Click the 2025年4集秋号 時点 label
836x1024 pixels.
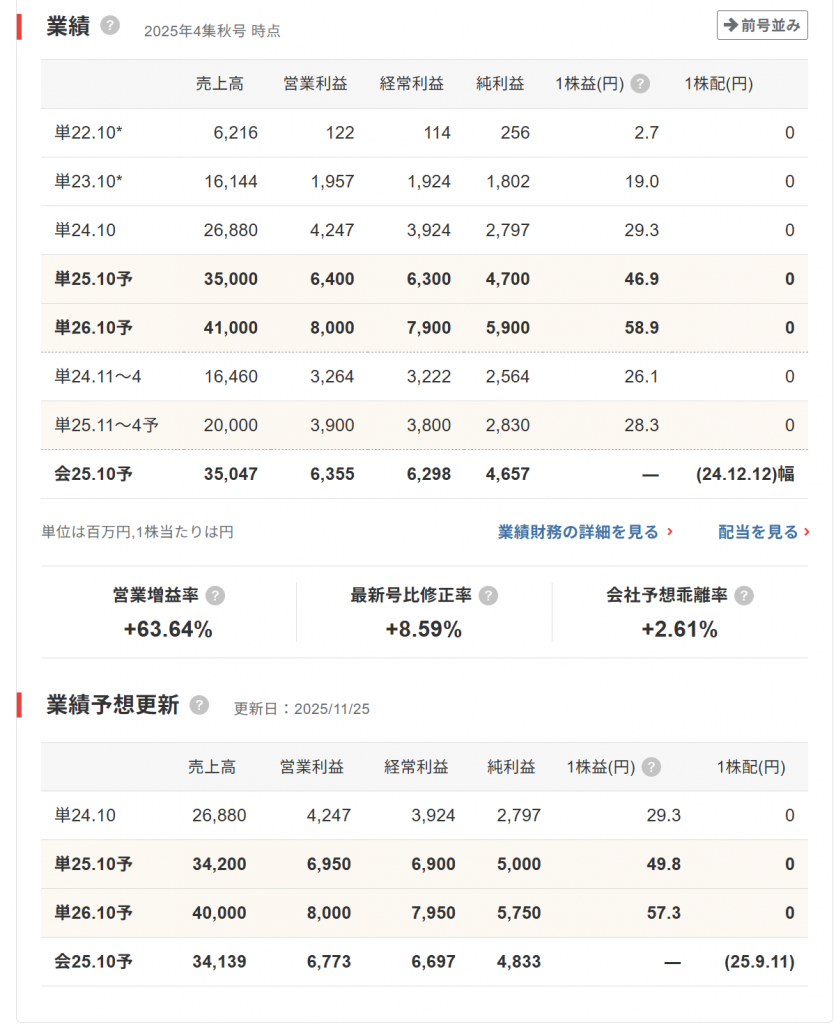212,31
